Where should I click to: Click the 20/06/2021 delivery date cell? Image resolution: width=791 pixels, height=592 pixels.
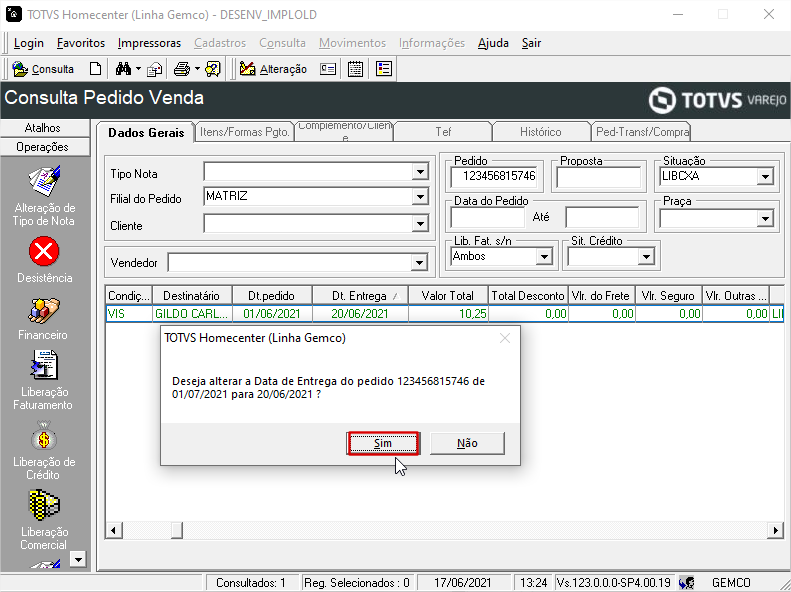pyautogui.click(x=360, y=314)
